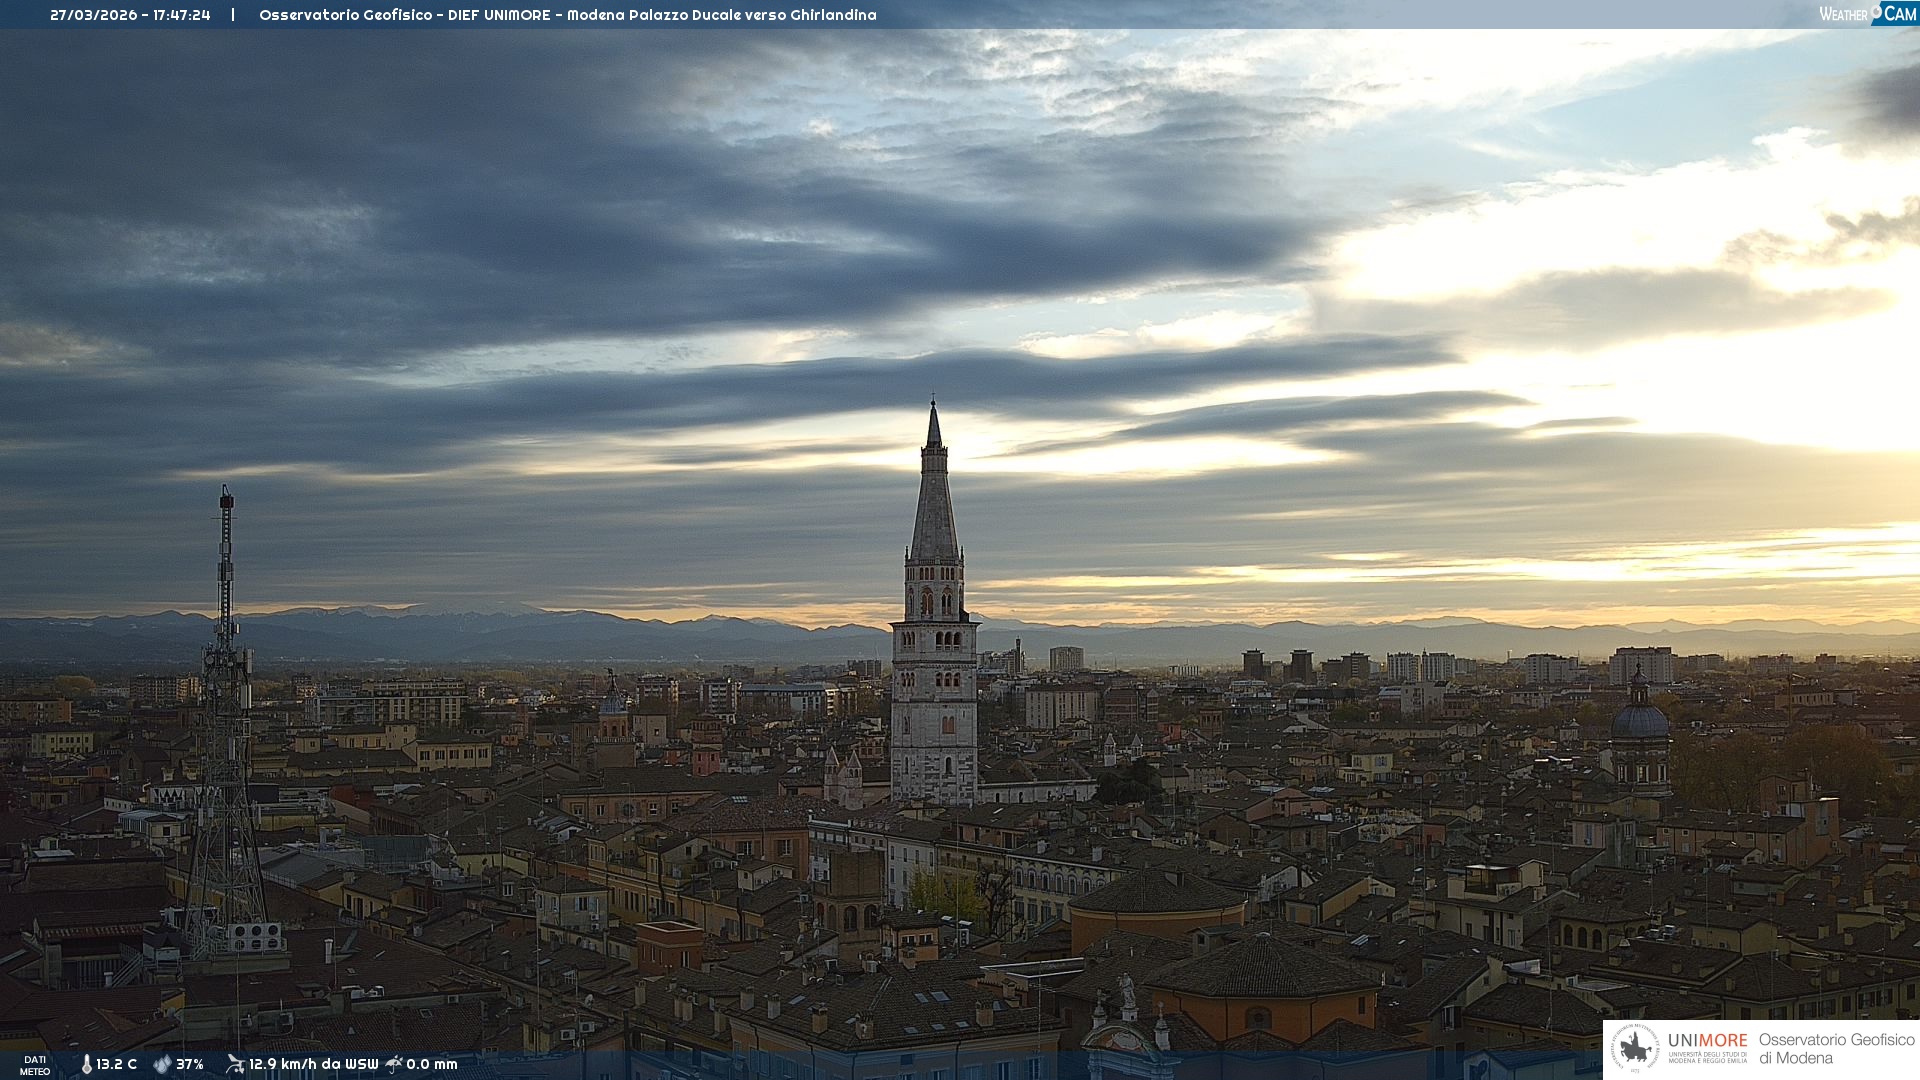Click Osservatorio Geofisico di Modena text
Viewport: 1920px width, 1080px height.
pyautogui.click(x=1836, y=1048)
